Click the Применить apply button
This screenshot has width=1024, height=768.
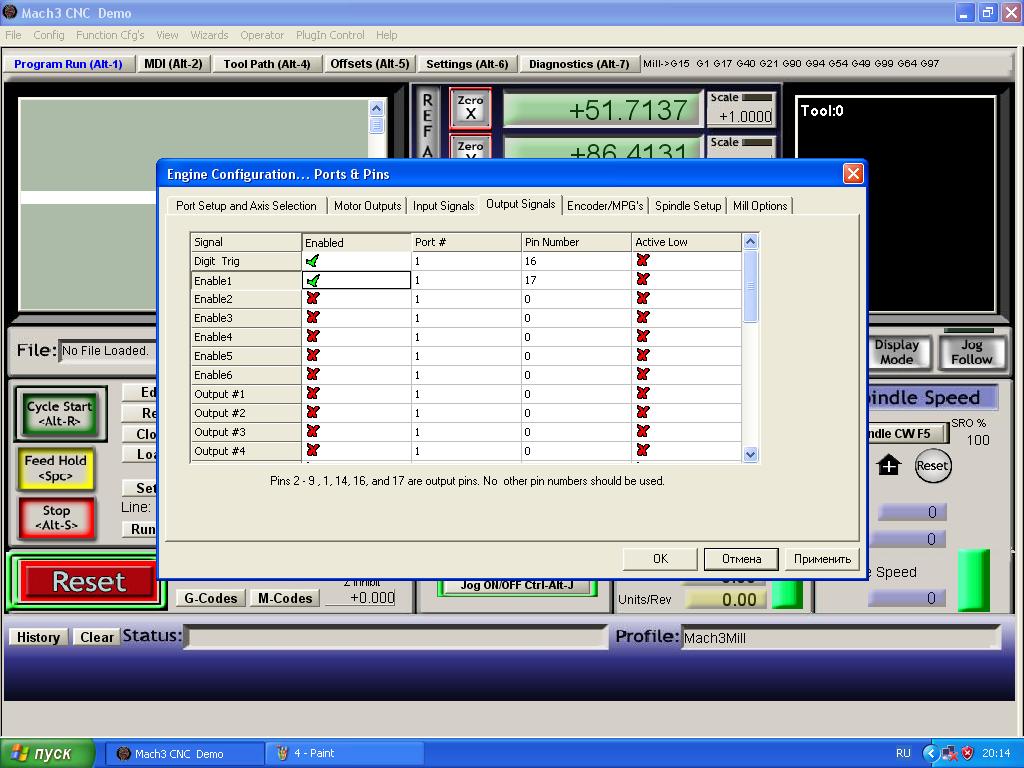[x=822, y=559]
